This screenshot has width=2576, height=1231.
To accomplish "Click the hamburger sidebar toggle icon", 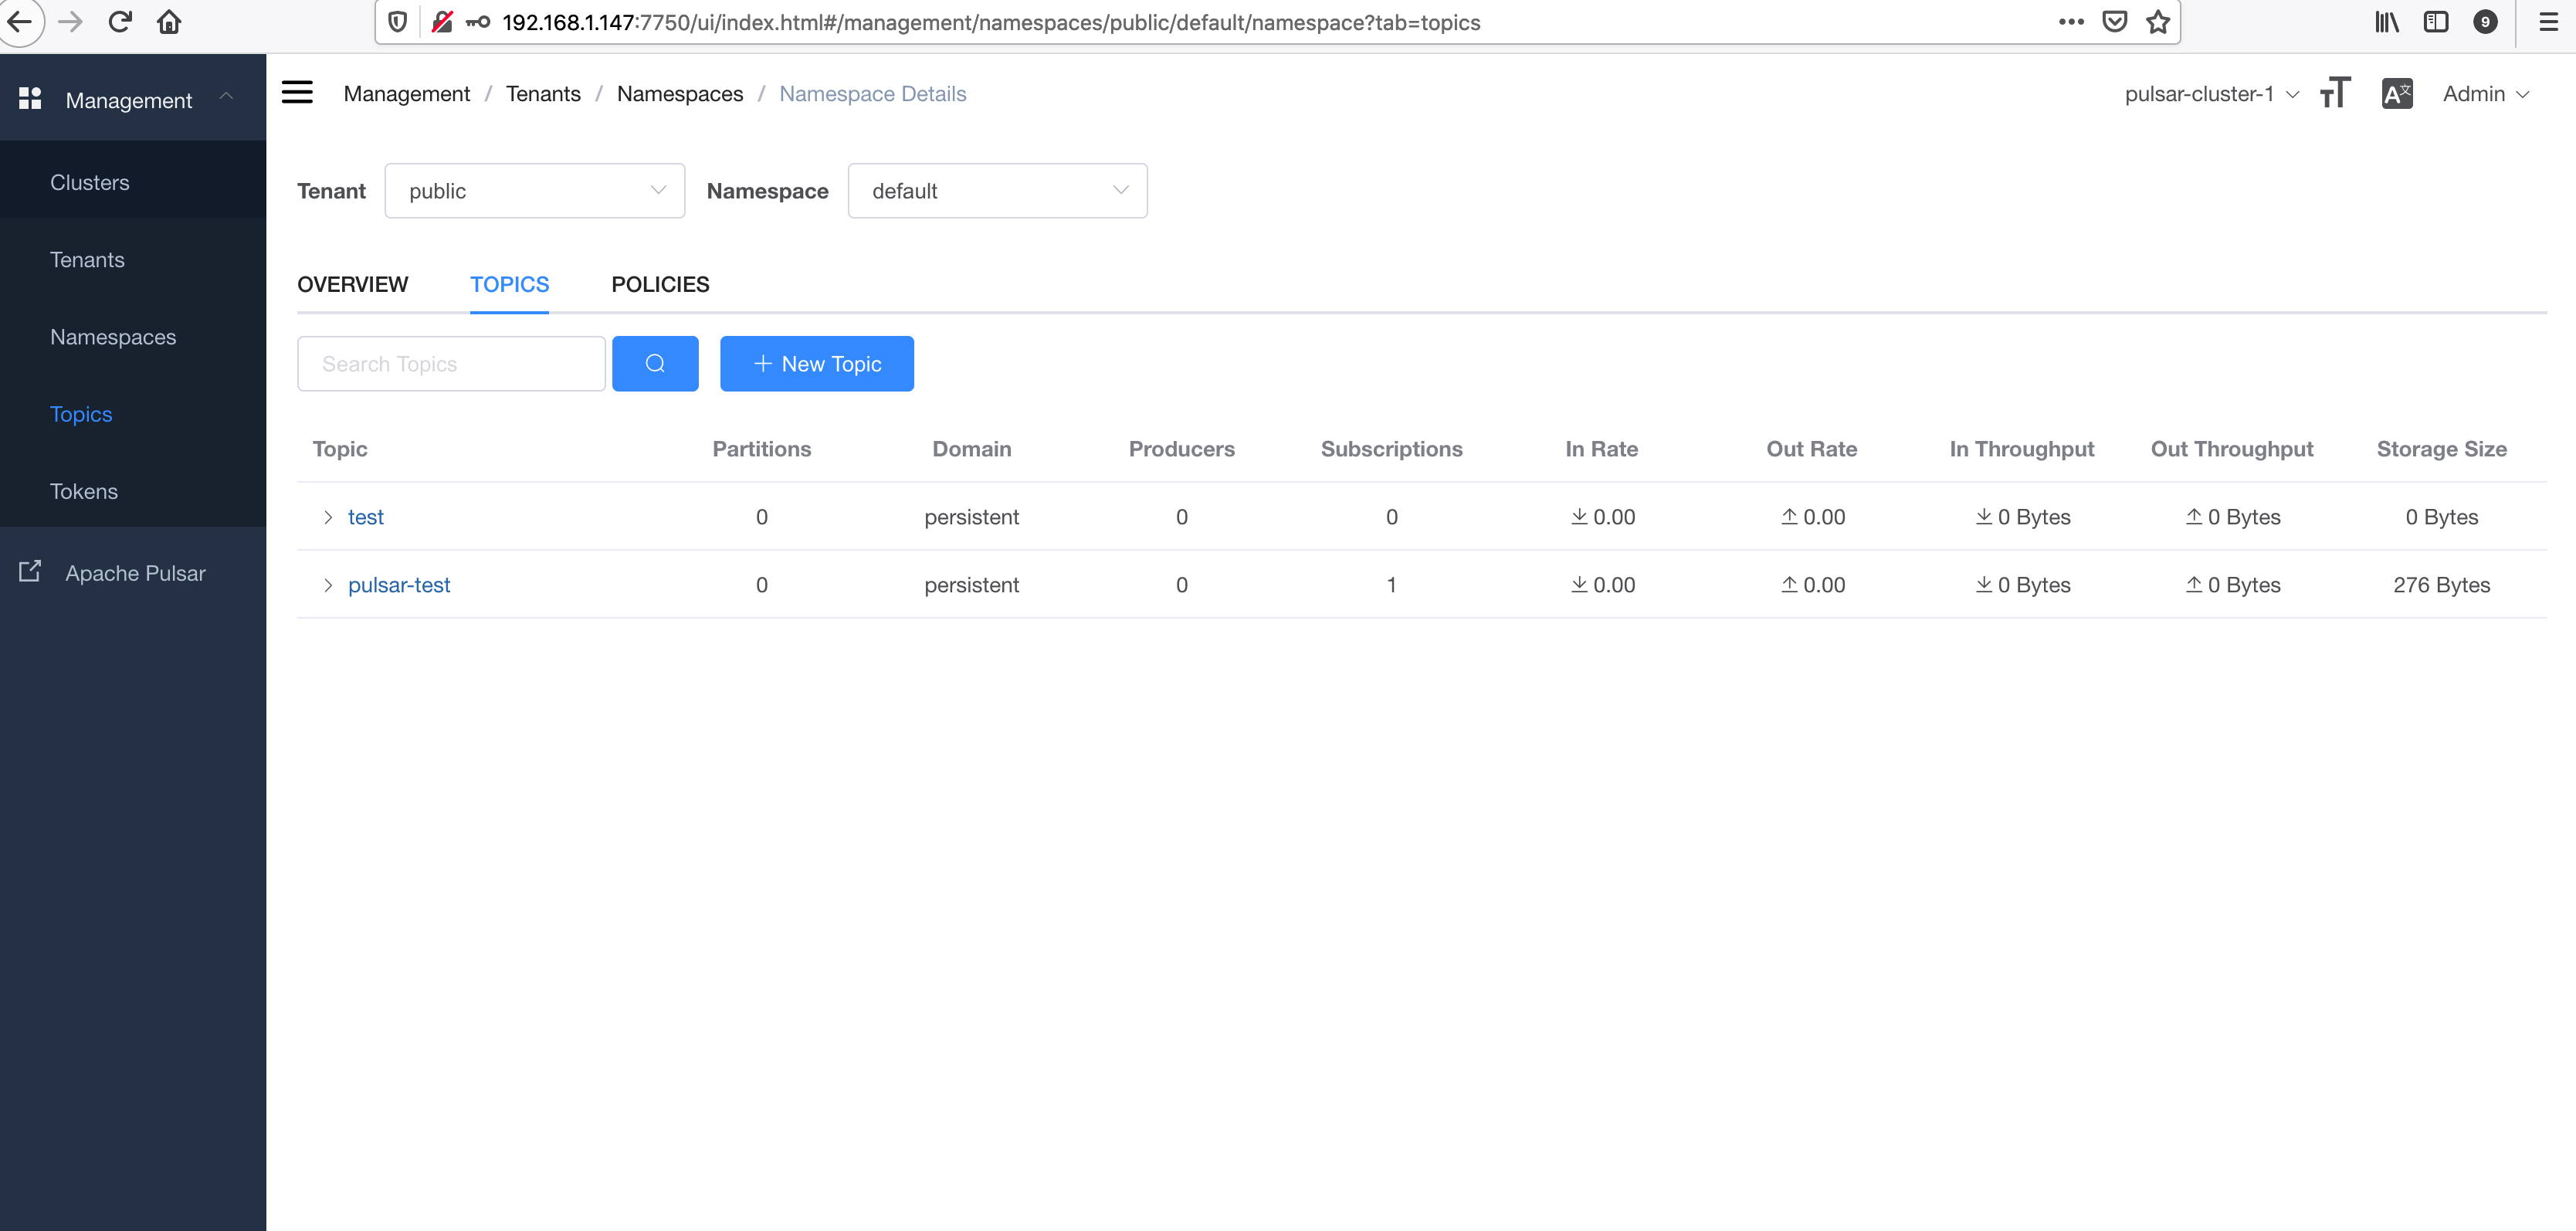I will 297,93.
